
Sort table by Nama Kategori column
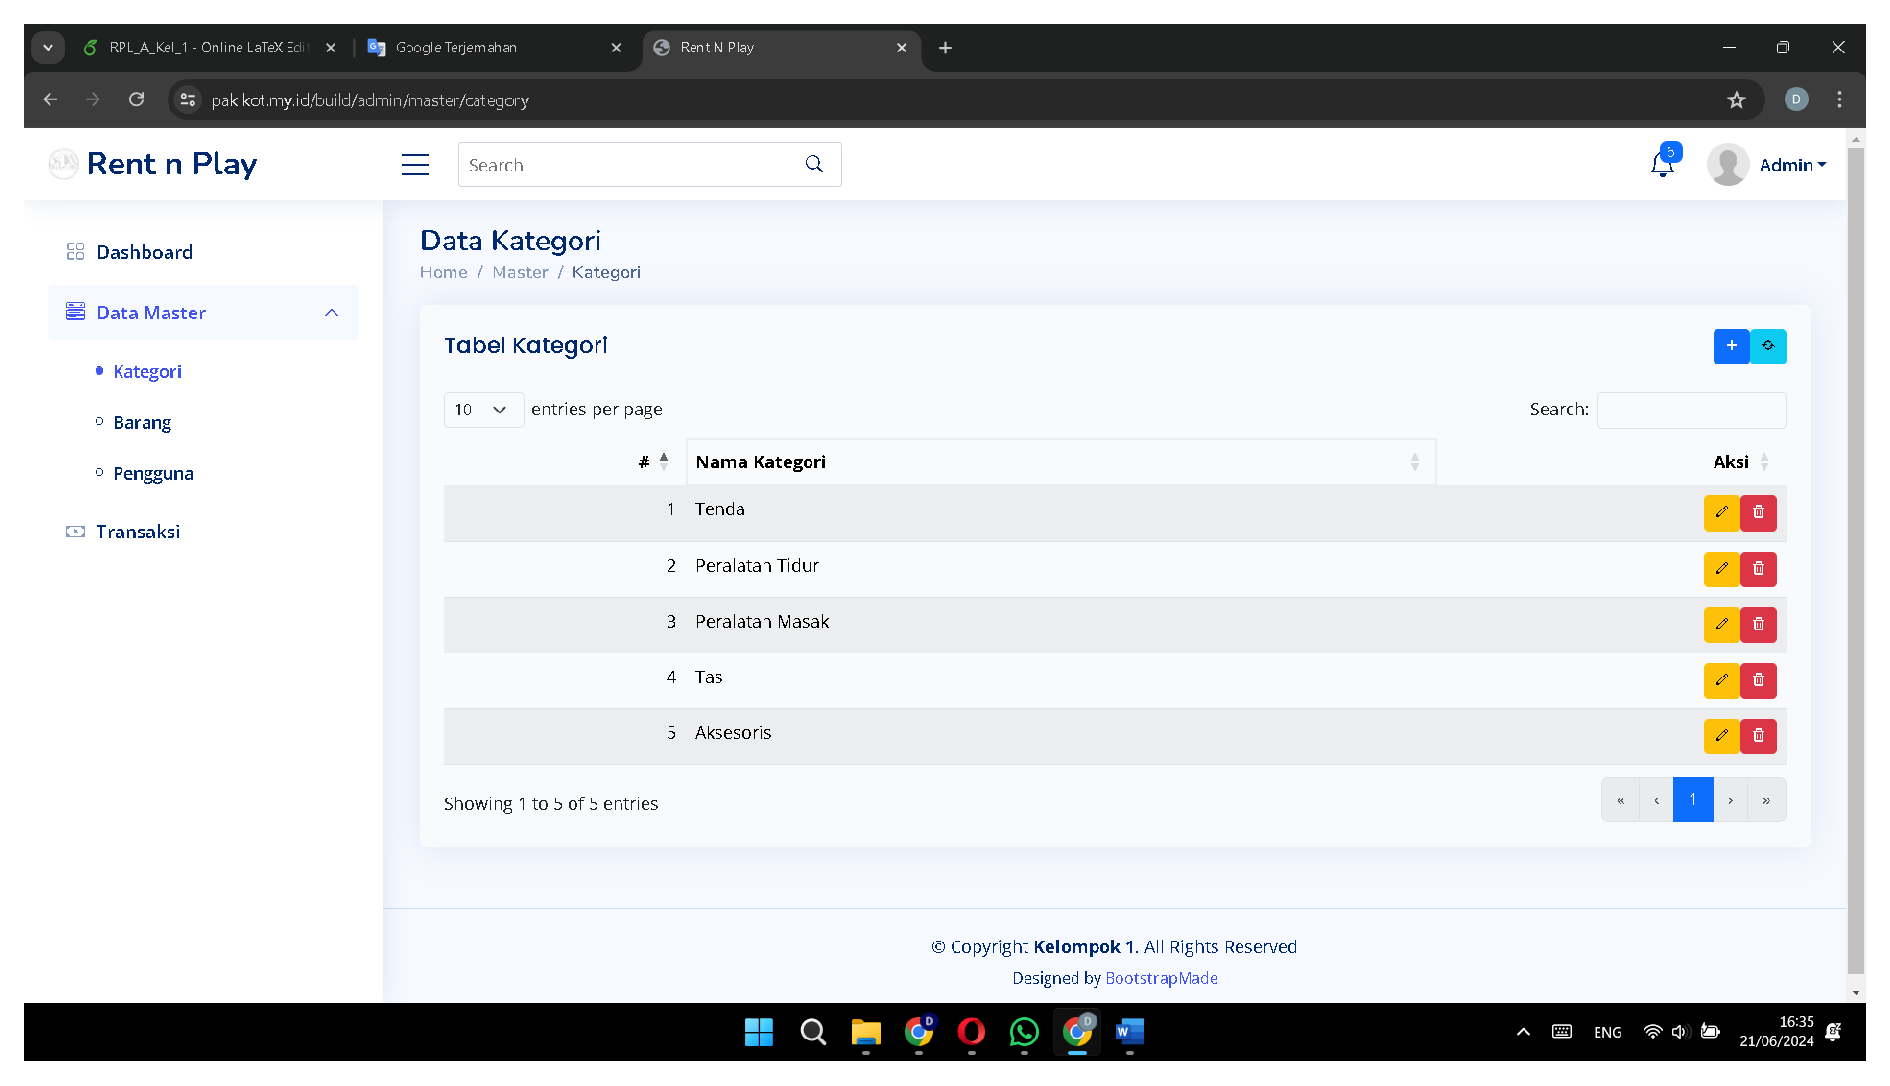point(1060,462)
